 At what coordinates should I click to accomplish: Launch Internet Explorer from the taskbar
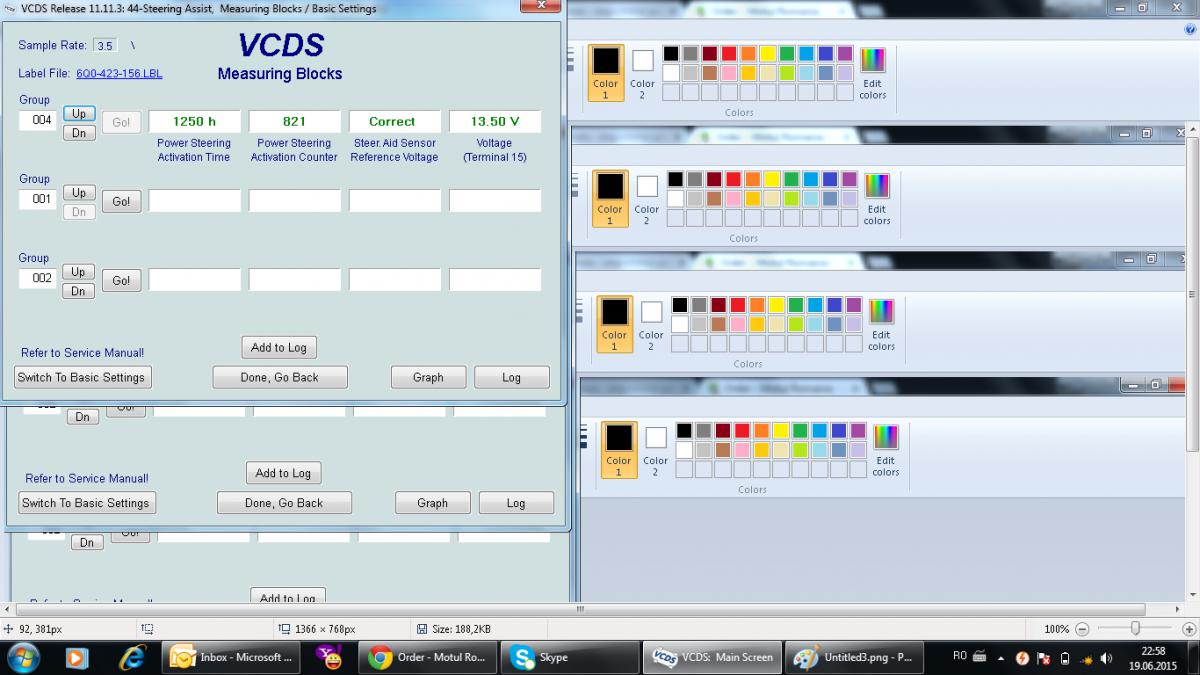click(132, 657)
